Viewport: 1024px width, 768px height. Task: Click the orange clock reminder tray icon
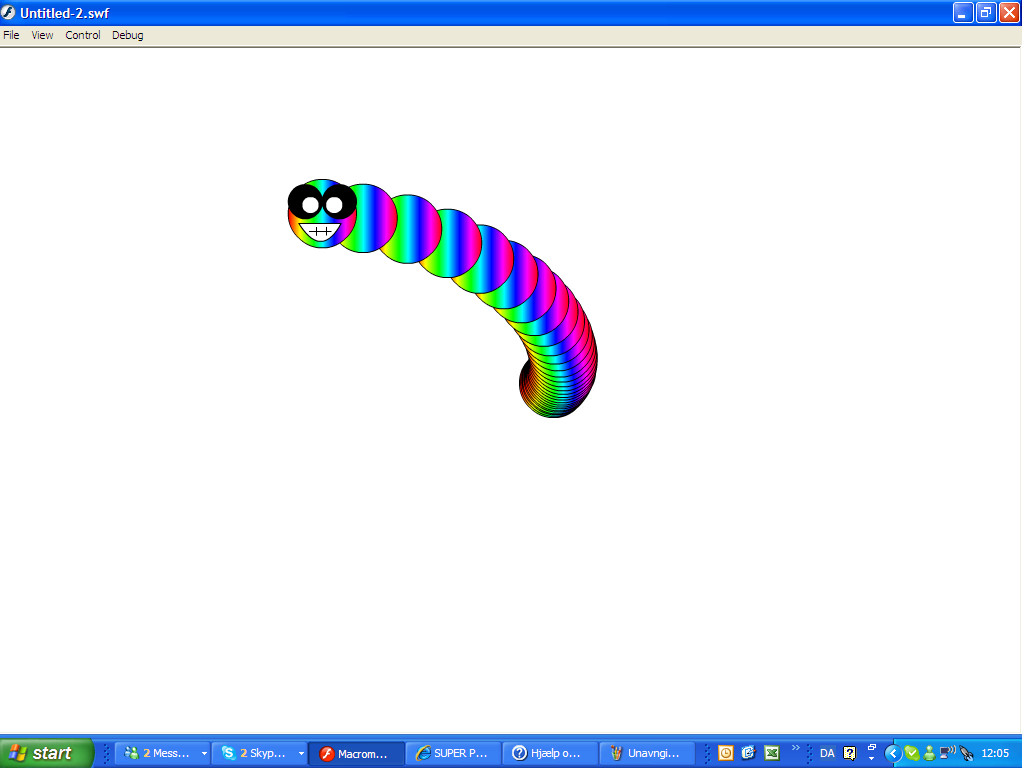click(725, 752)
